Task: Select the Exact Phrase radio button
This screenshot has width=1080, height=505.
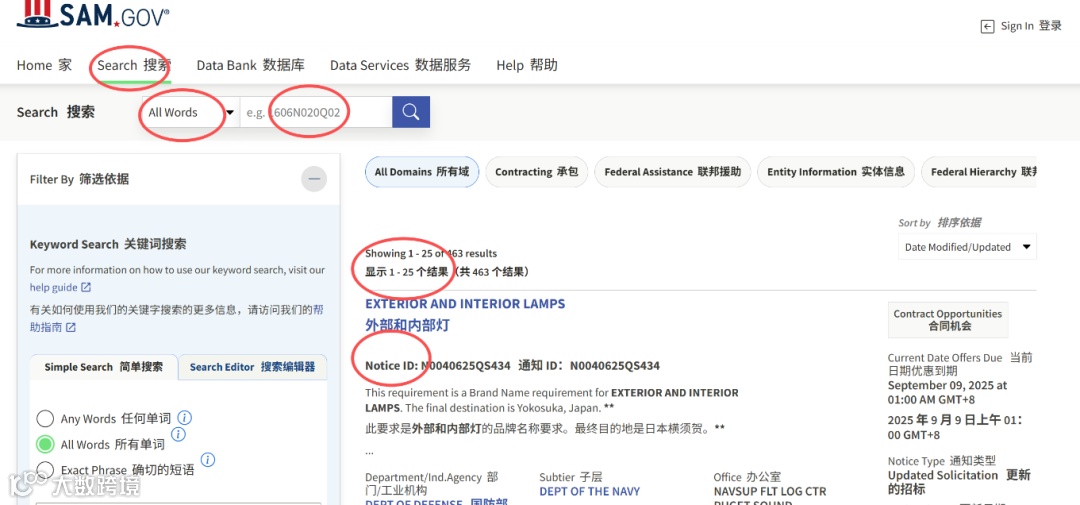Action: coord(45,469)
